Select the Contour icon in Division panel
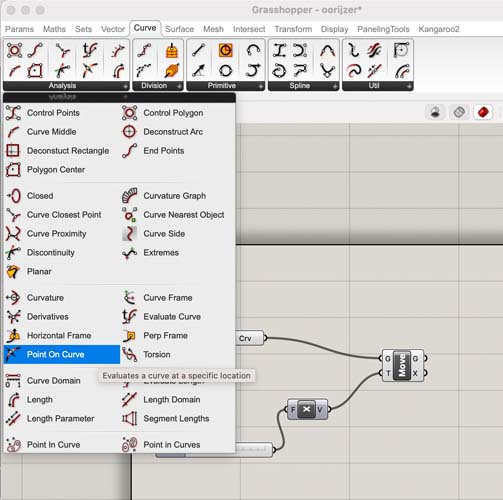The height and width of the screenshot is (500, 503). pyautogui.click(x=172, y=51)
